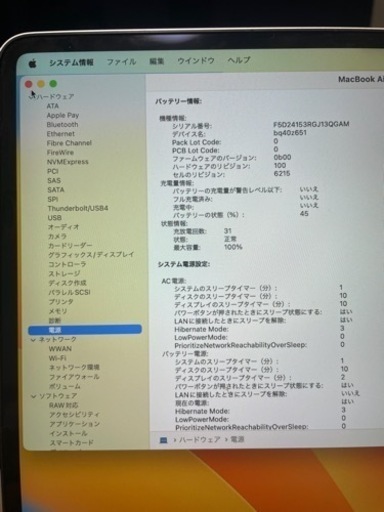Open the Apple menu
This screenshot has width=384, height=512.
pyautogui.click(x=32, y=63)
